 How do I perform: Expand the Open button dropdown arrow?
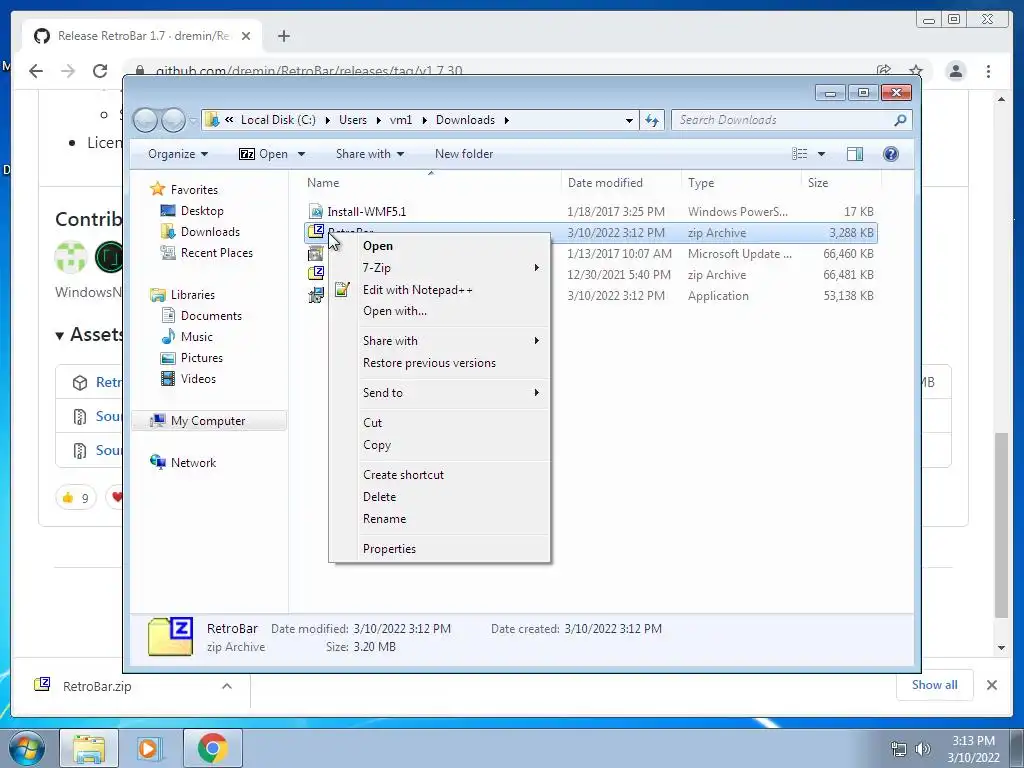point(301,154)
